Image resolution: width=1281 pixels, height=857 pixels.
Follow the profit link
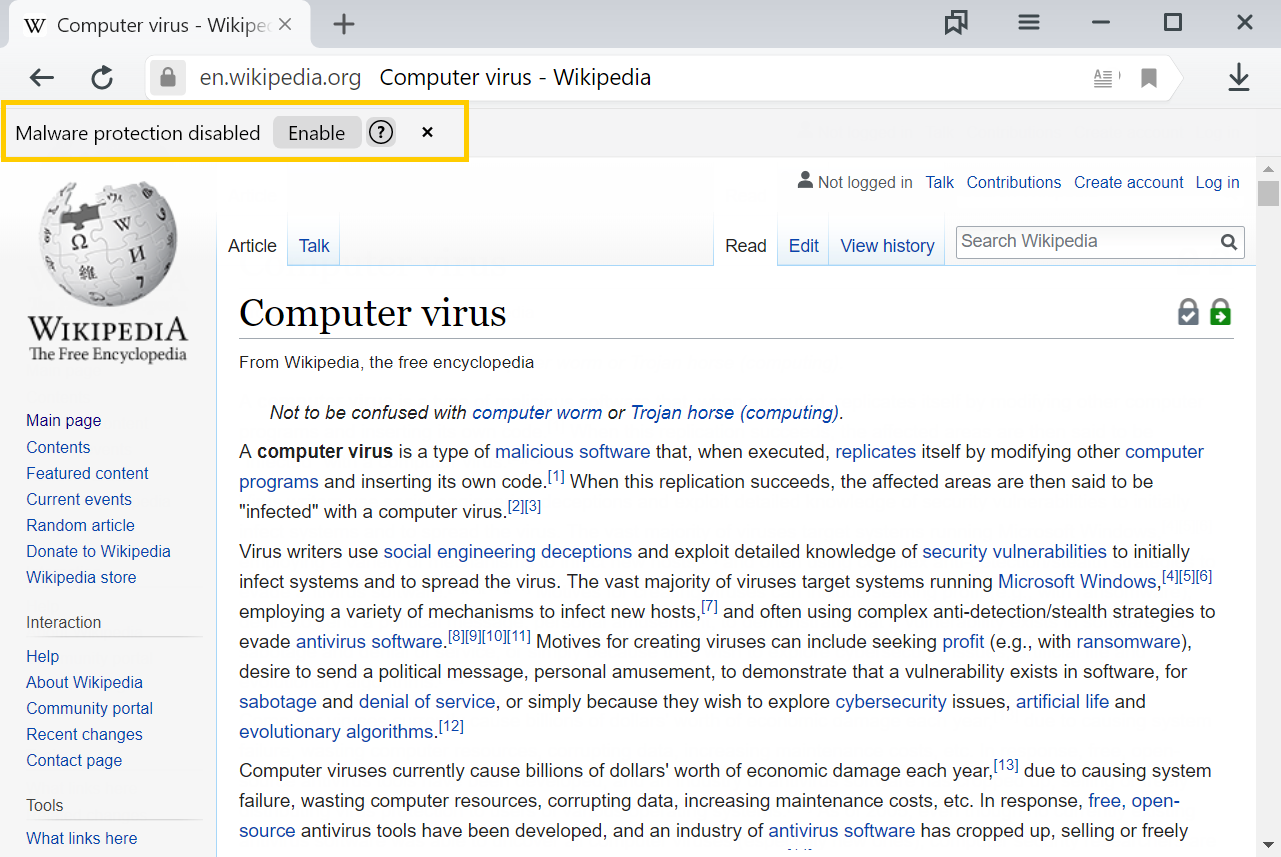coord(963,642)
